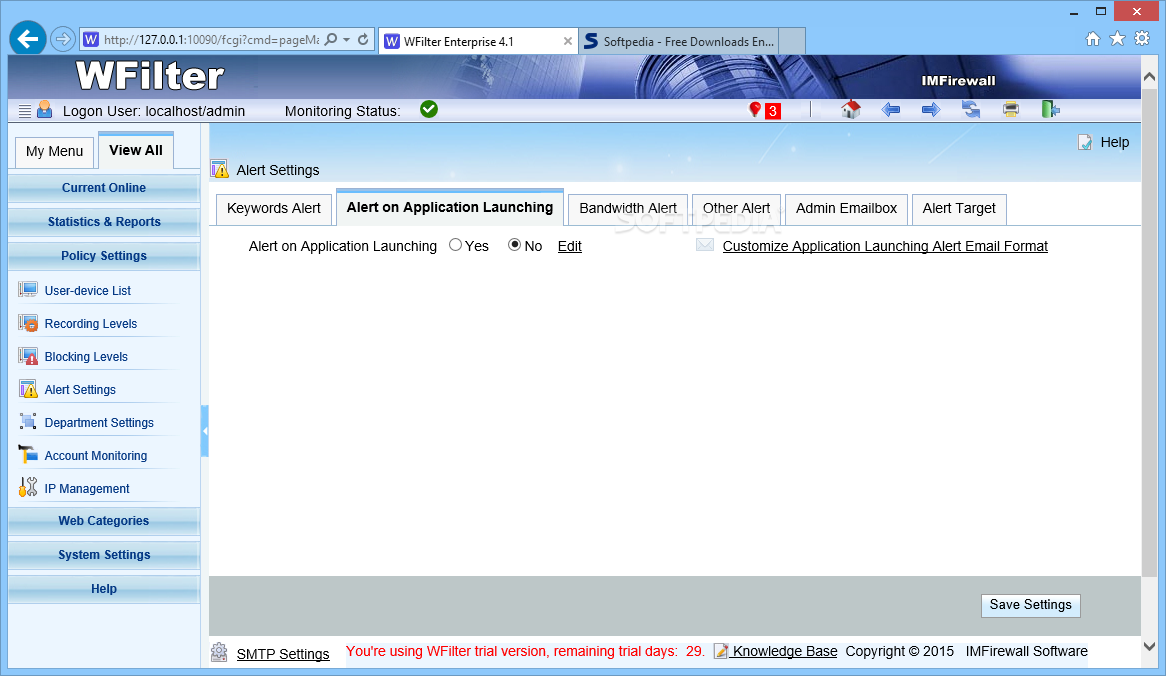
Task: Click the browser URL address field
Action: [211, 39]
